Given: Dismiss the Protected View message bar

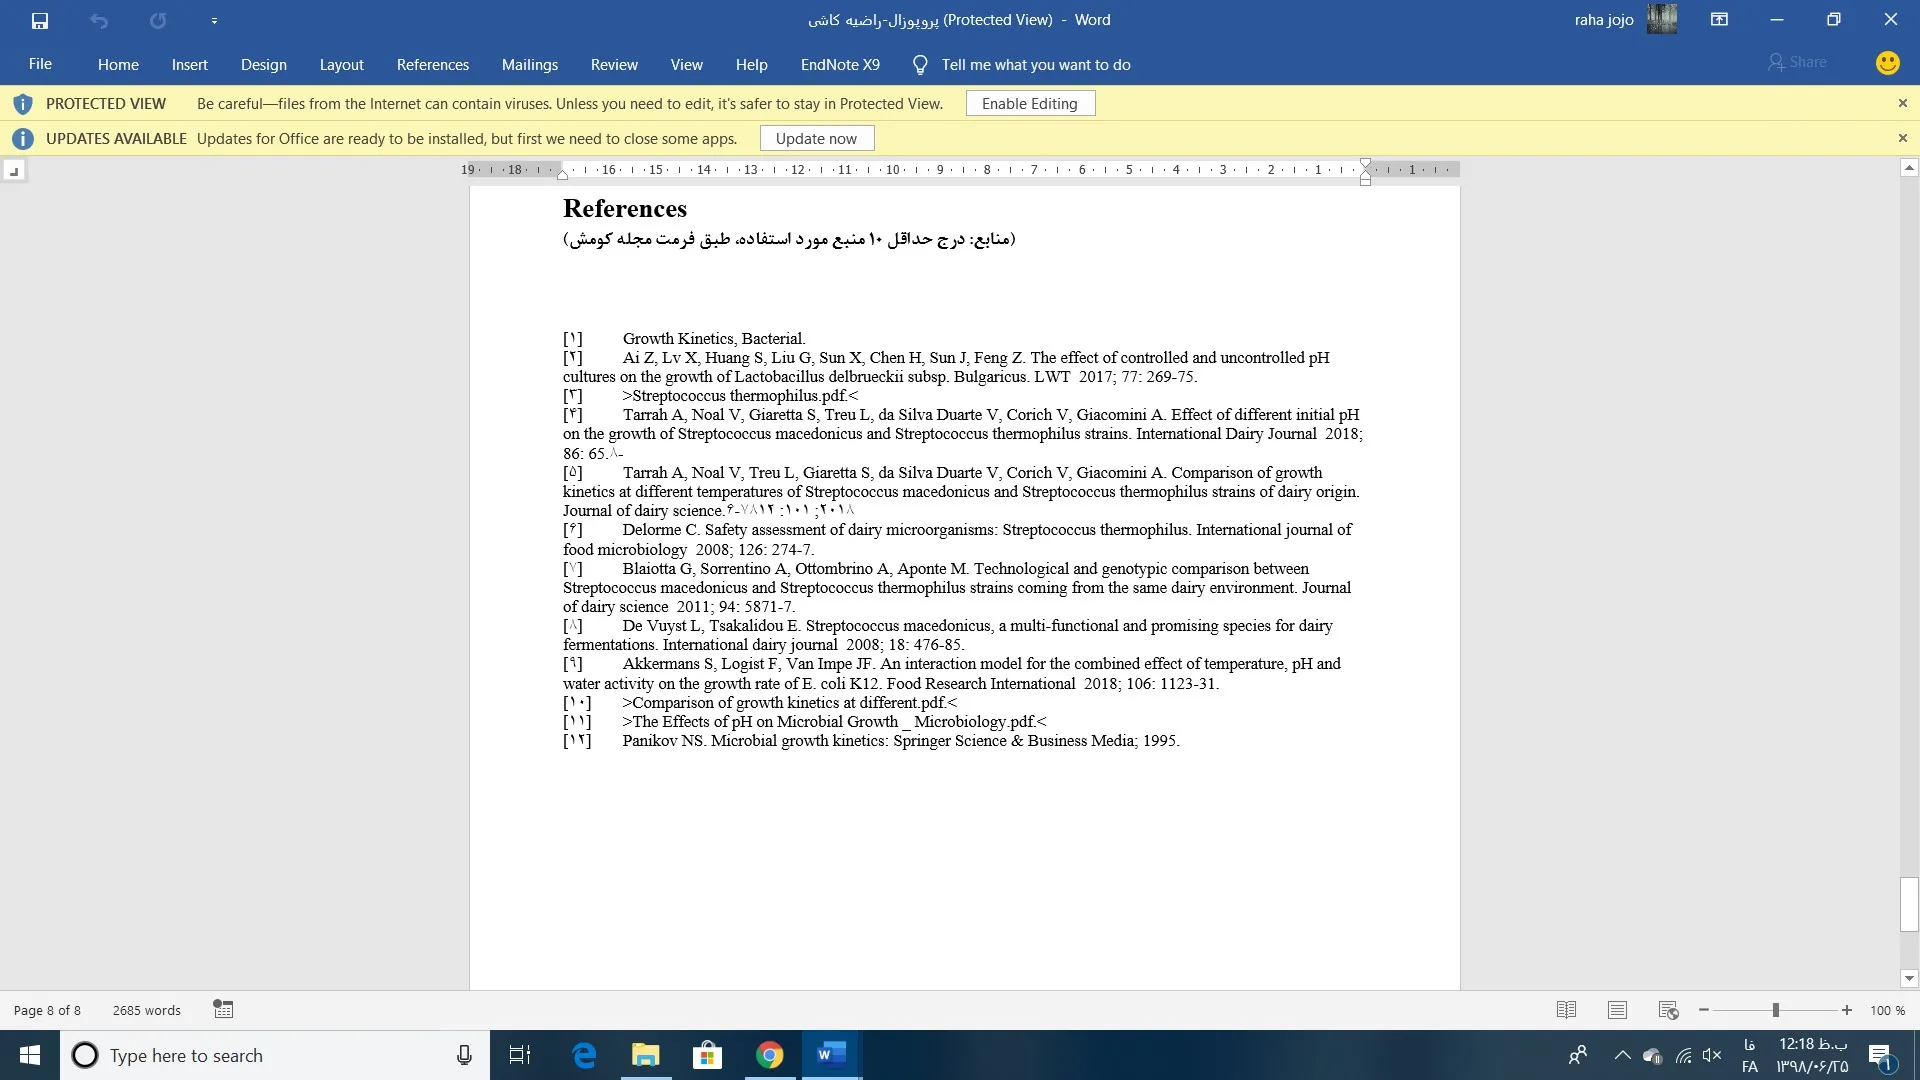Looking at the screenshot, I should coord(1902,104).
